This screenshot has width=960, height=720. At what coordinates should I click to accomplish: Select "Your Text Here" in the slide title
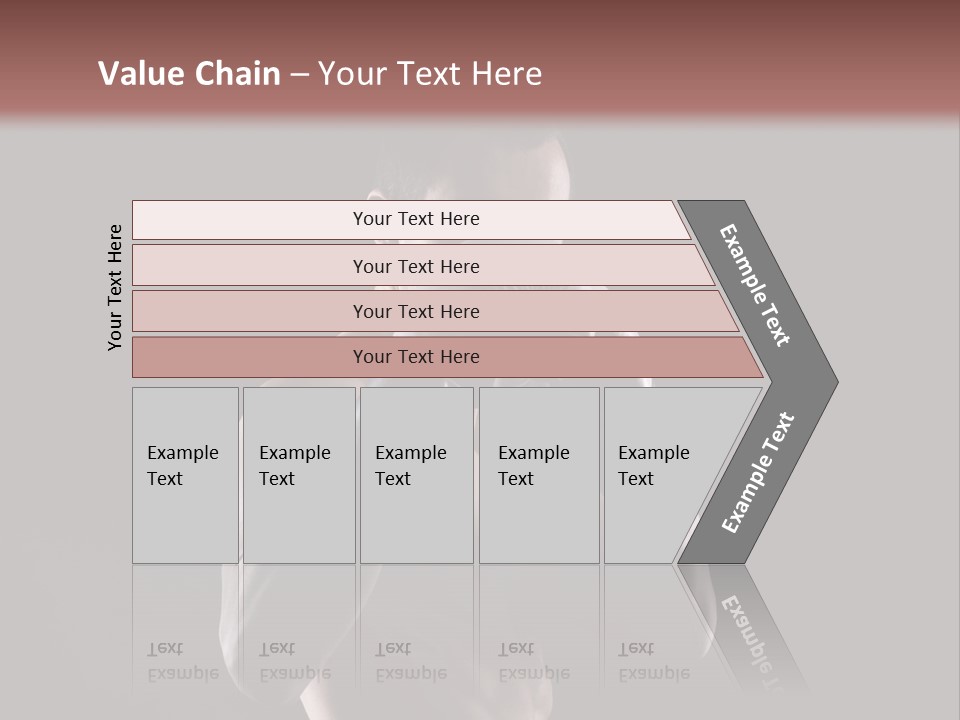coord(430,73)
